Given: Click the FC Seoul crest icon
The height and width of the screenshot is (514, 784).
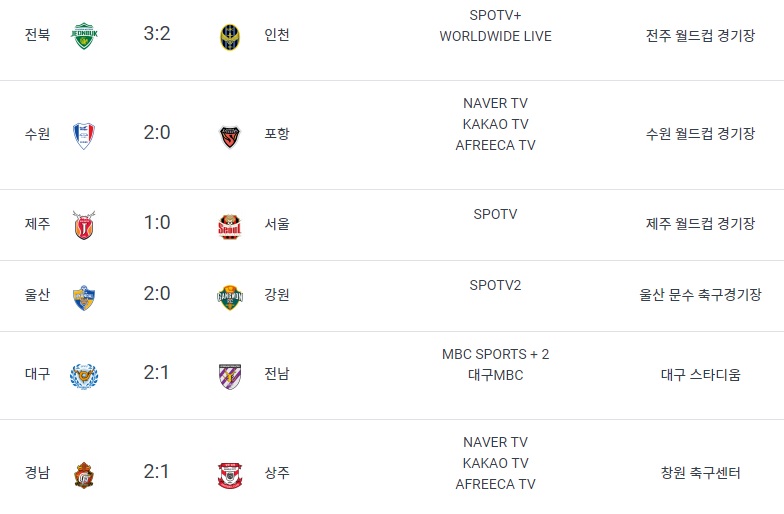Looking at the screenshot, I should 230,226.
